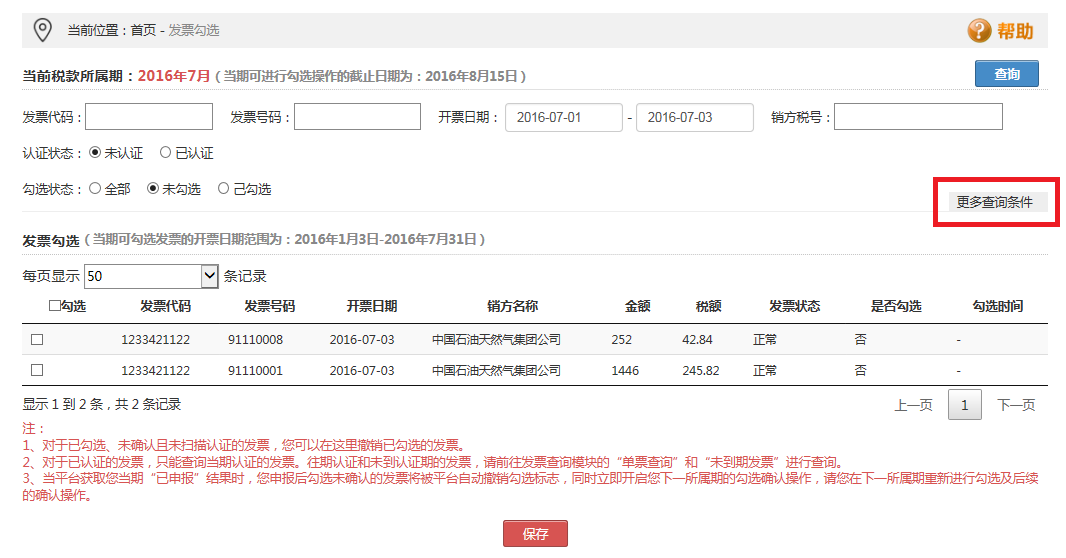Click 发票勾选 breadcrumb text
The height and width of the screenshot is (558, 1066).
pyautogui.click(x=194, y=31)
